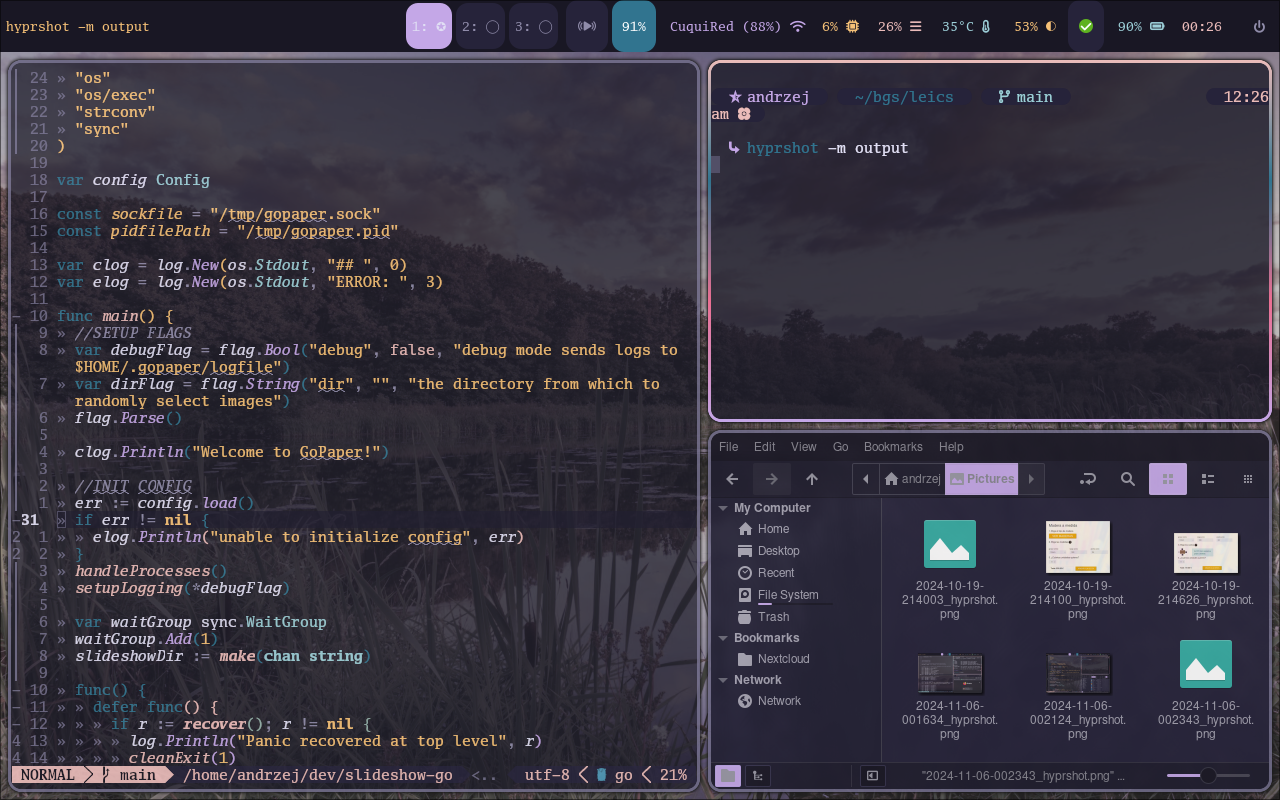Click Pictures path bar button

tap(981, 479)
